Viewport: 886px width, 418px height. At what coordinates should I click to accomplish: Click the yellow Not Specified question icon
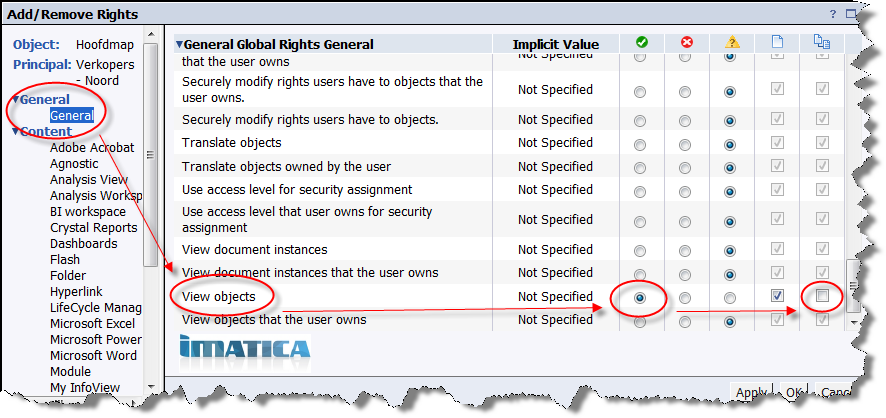(x=732, y=42)
